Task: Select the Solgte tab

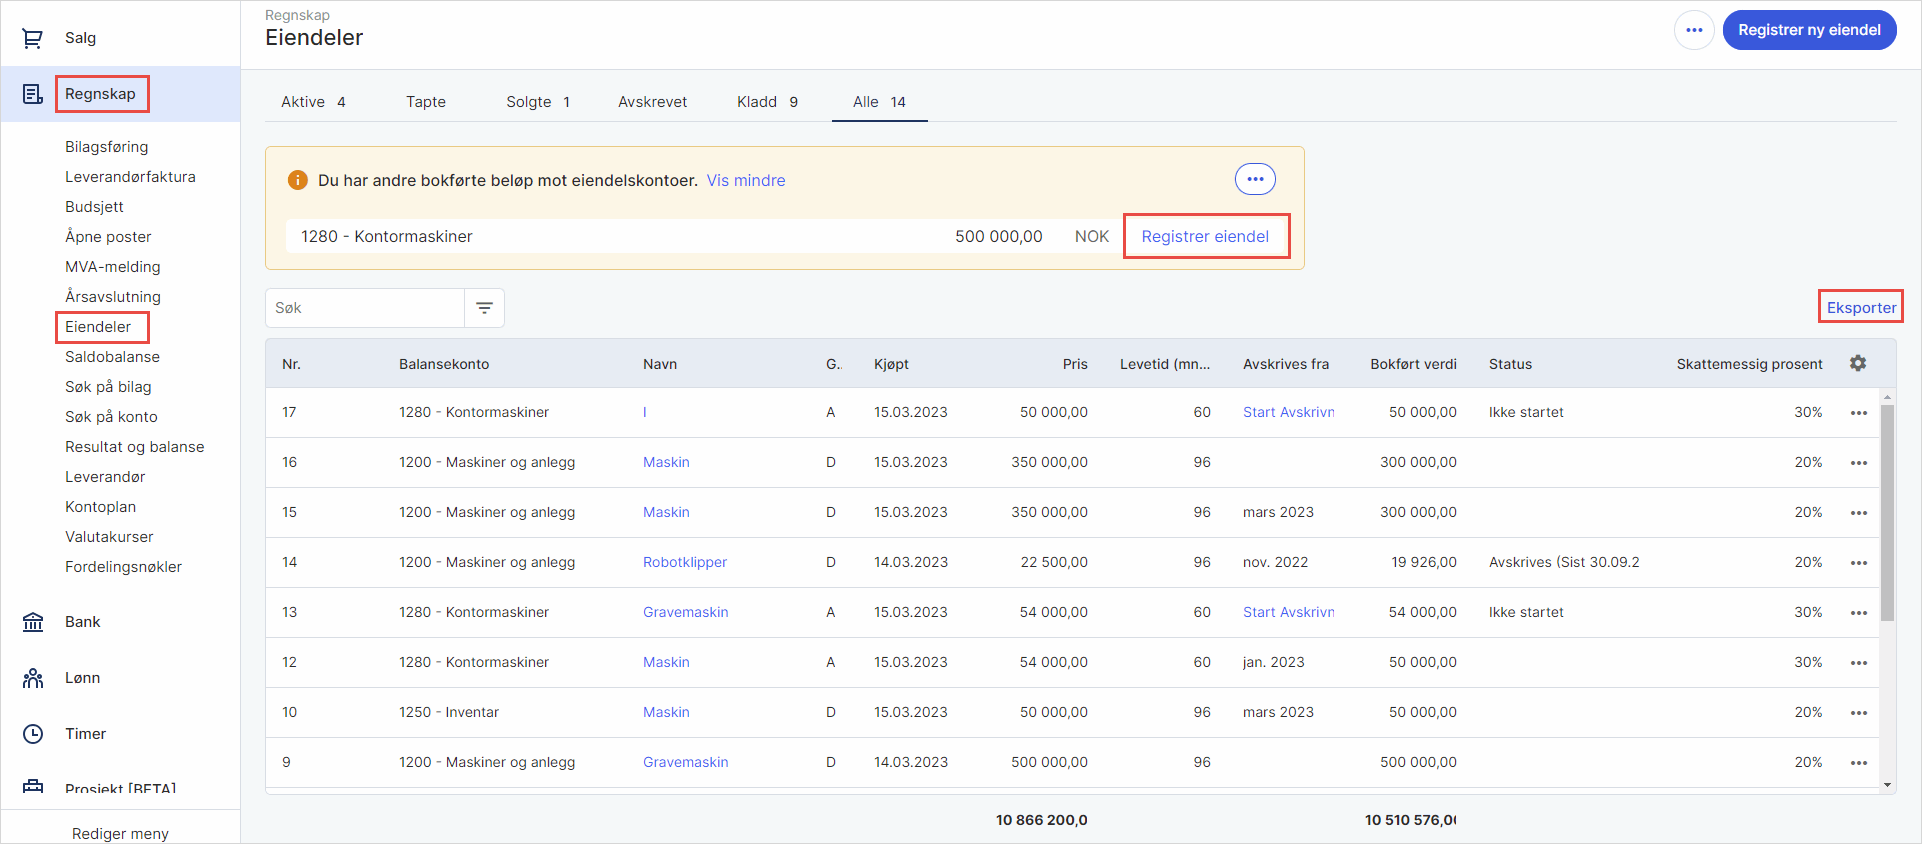Action: [537, 102]
